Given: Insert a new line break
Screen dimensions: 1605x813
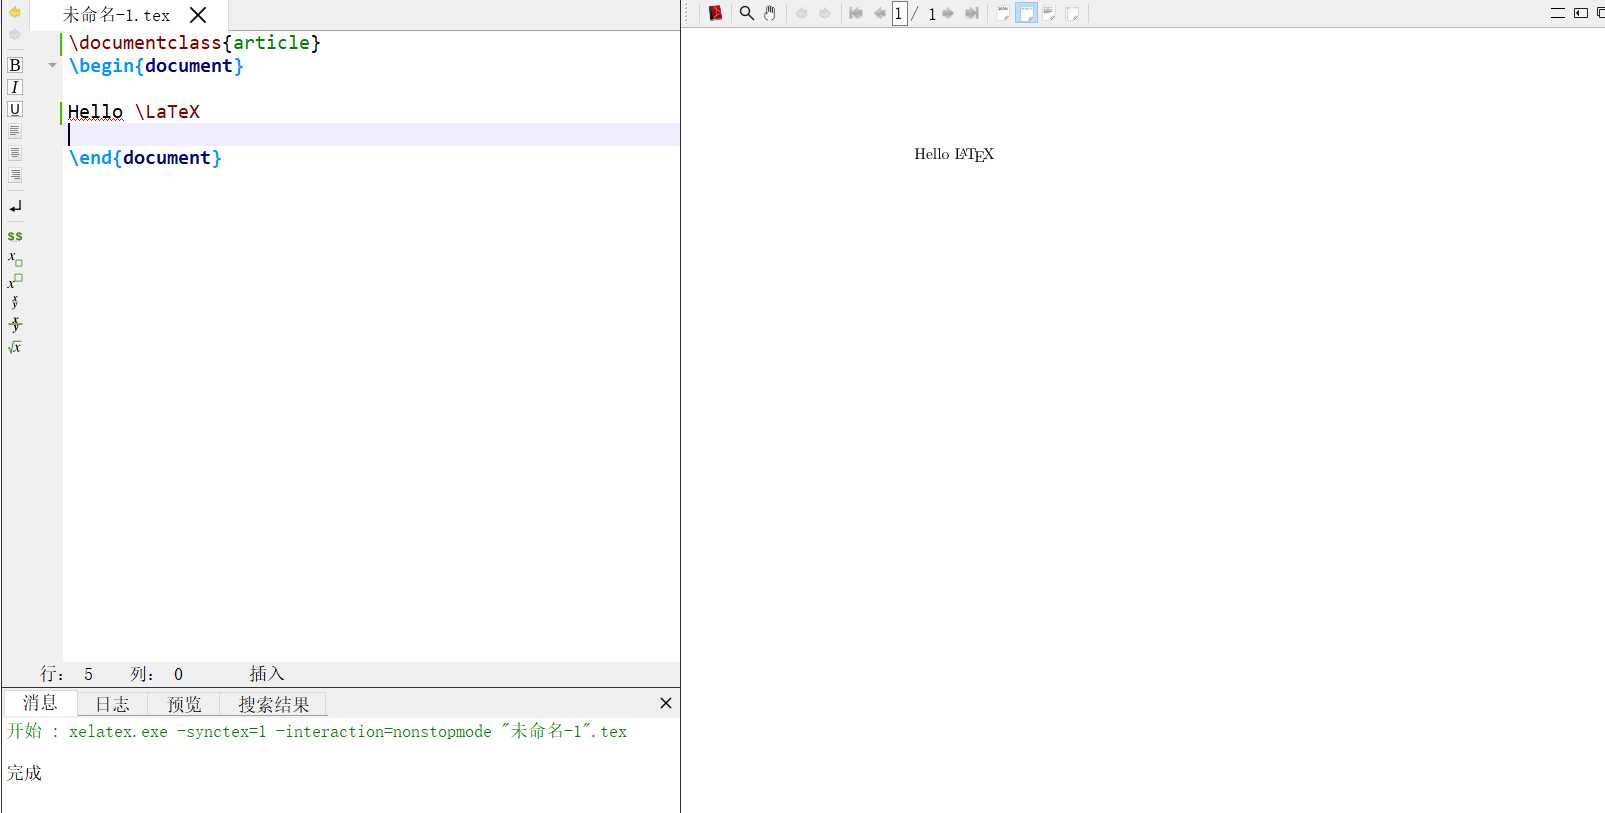Looking at the screenshot, I should point(15,206).
